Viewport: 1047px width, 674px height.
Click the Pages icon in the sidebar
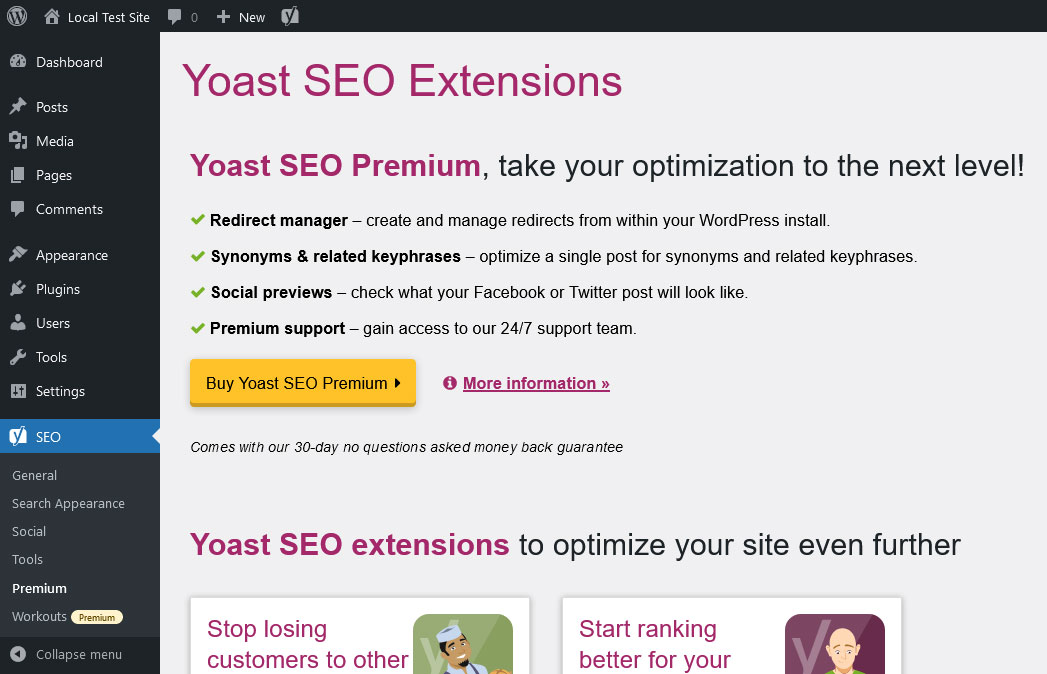[22, 175]
